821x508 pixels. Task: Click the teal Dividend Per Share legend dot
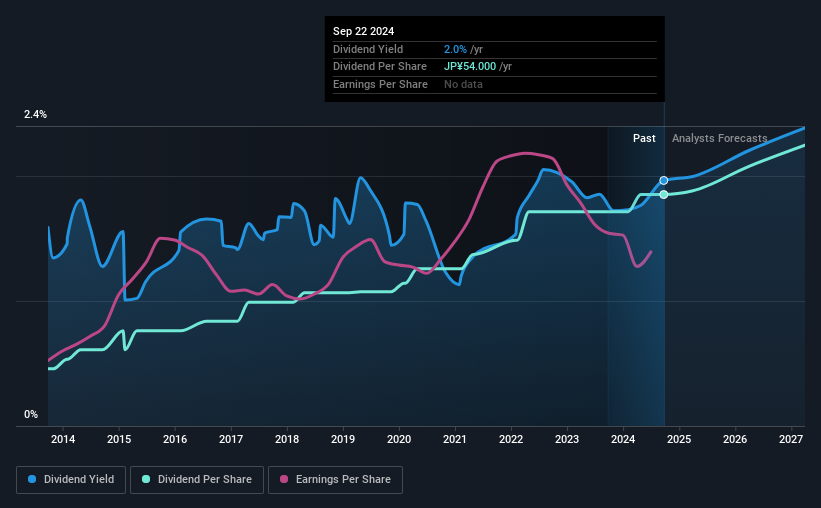tap(146, 479)
